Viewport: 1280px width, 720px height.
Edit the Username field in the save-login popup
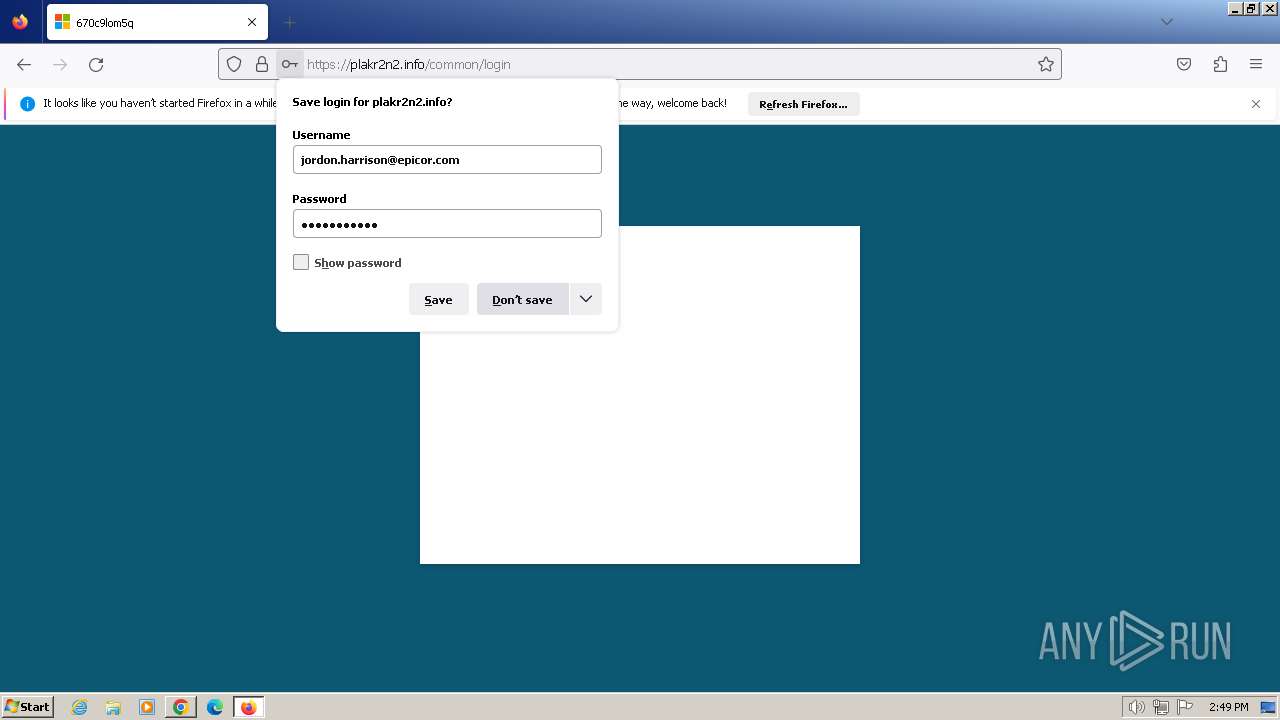point(447,159)
